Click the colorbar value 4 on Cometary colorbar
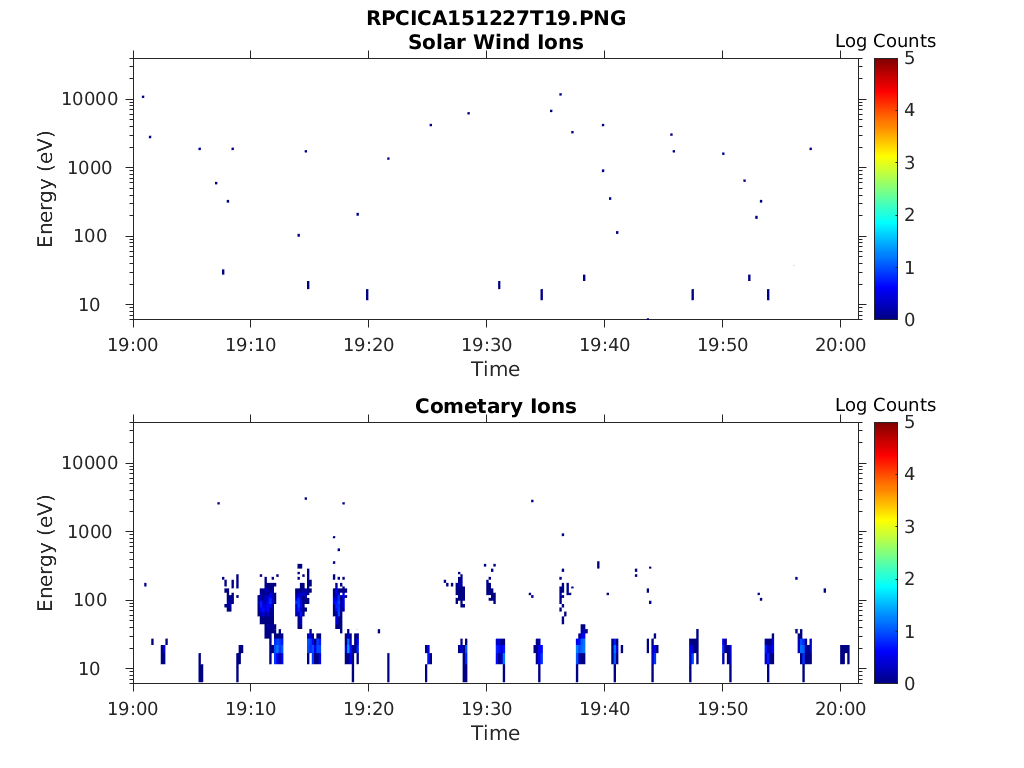 [x=909, y=474]
